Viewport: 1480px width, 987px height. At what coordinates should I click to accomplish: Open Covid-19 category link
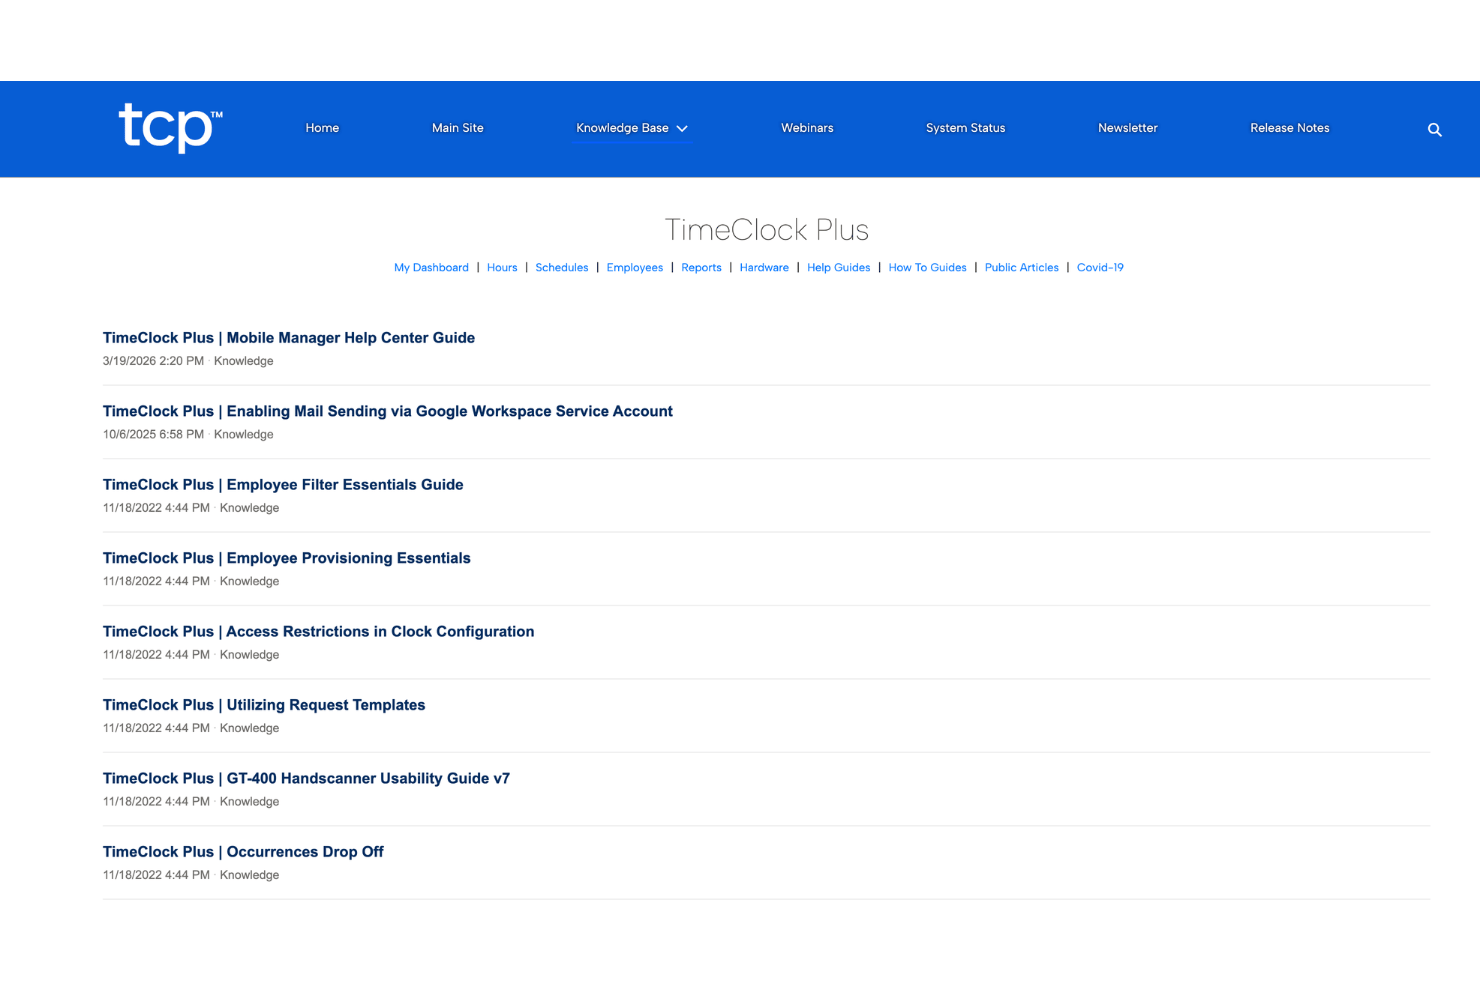(x=1100, y=267)
